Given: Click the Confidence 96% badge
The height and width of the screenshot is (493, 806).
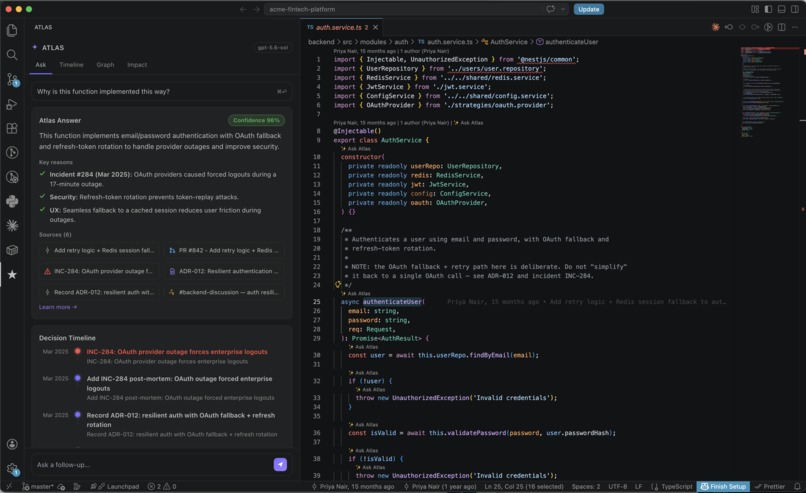Looking at the screenshot, I should (256, 120).
